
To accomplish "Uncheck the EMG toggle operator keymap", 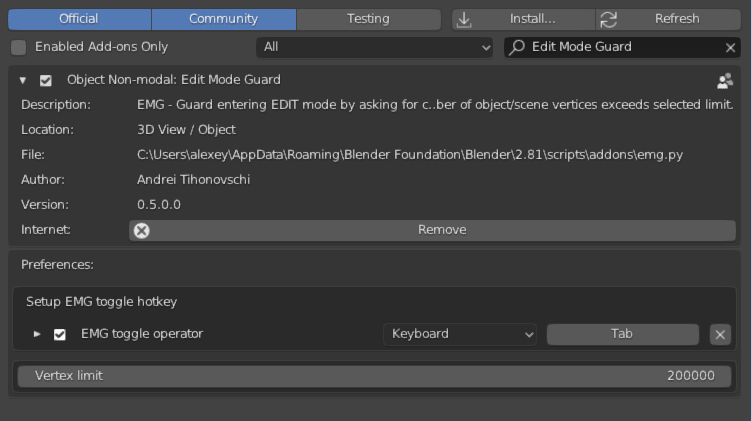I will [60, 334].
